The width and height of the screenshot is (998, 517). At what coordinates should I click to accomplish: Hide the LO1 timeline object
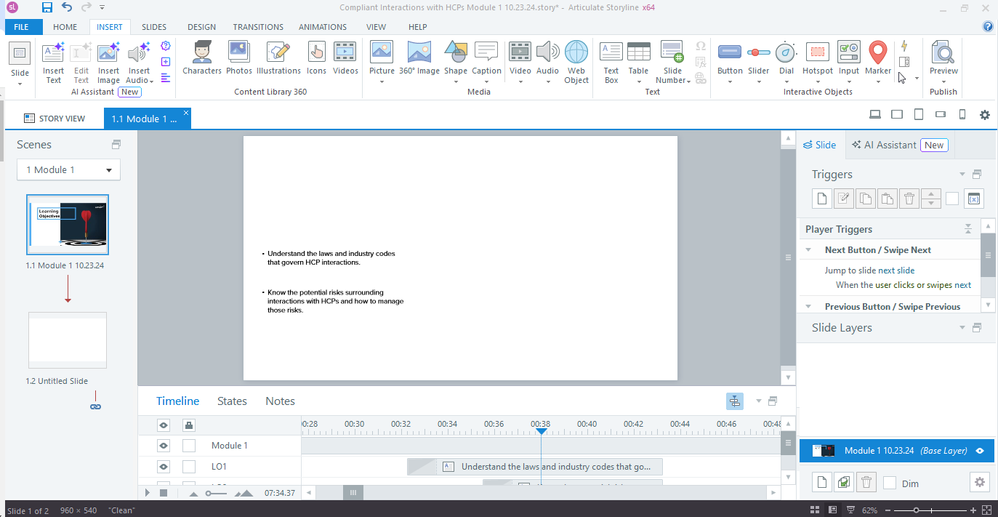click(x=164, y=467)
